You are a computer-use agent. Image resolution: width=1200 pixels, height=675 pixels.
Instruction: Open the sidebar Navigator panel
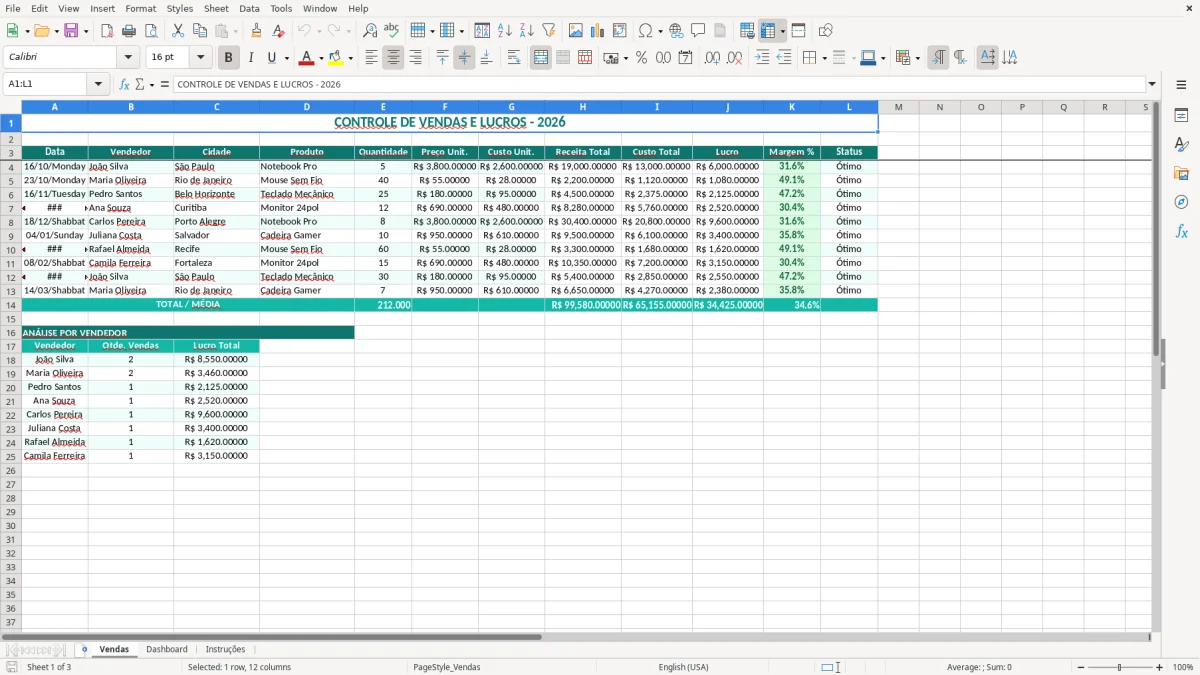click(x=1181, y=202)
